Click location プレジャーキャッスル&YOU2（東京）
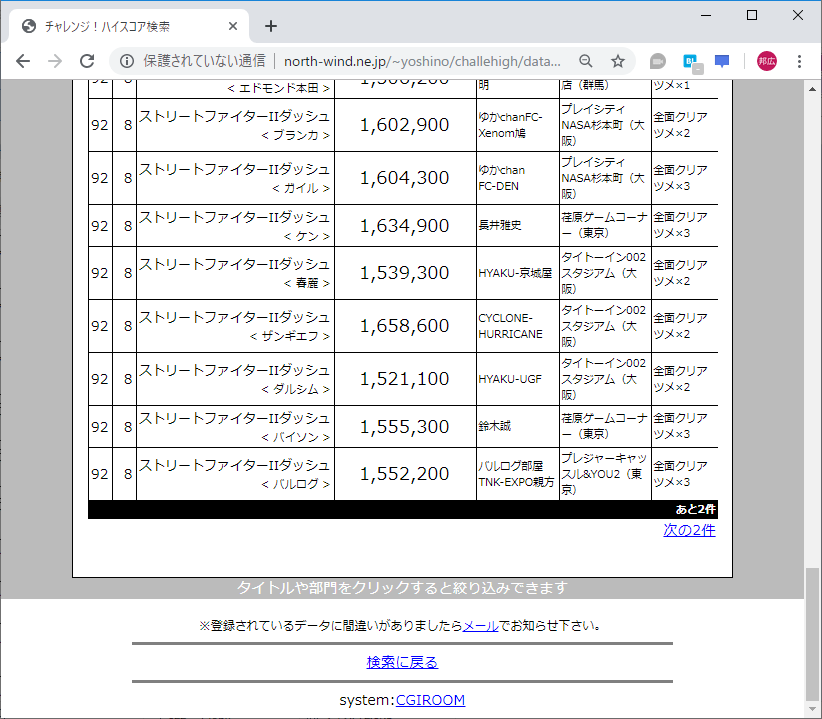The image size is (822, 719). tap(604, 474)
